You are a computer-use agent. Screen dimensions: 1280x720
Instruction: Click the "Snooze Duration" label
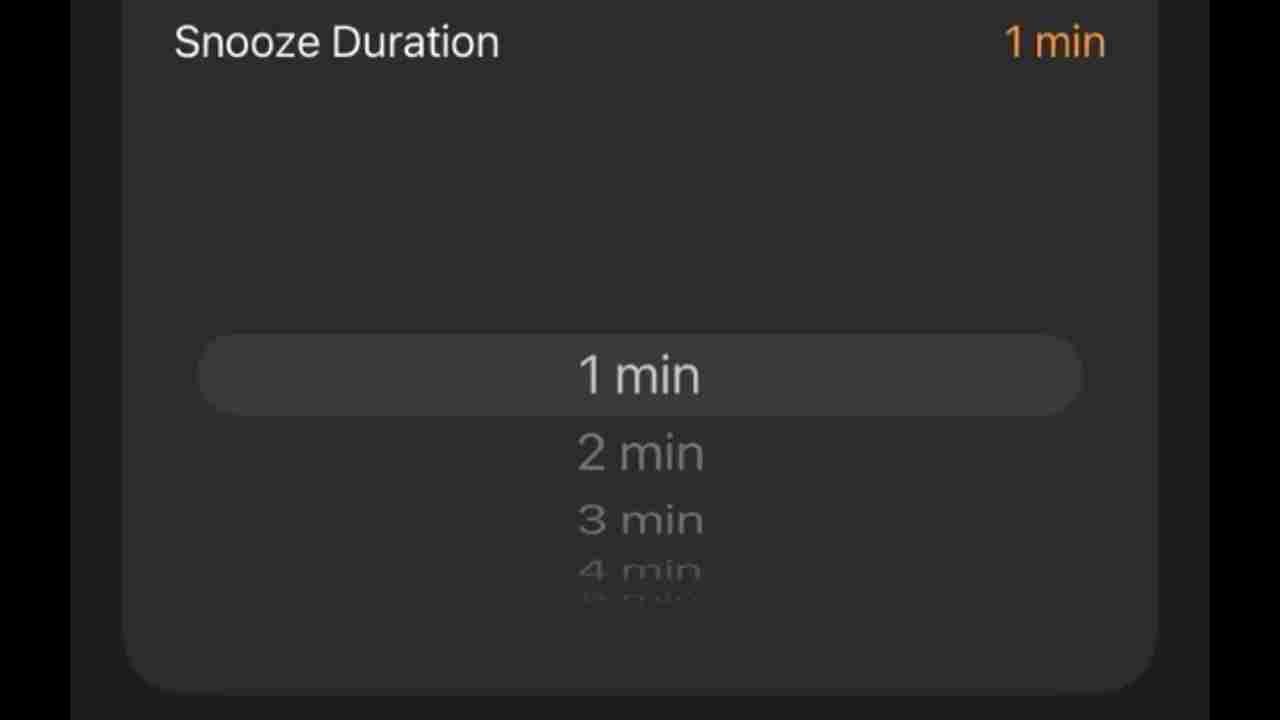[x=336, y=43]
